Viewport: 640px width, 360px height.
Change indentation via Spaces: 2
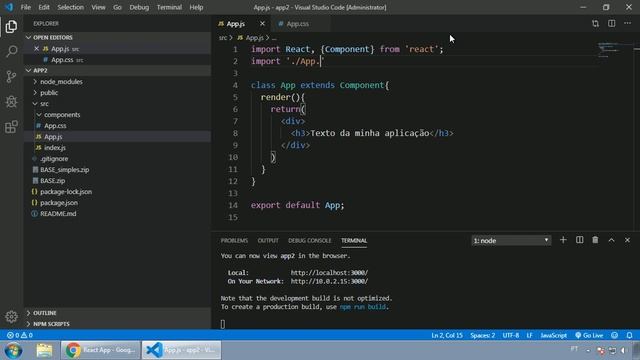(482, 335)
